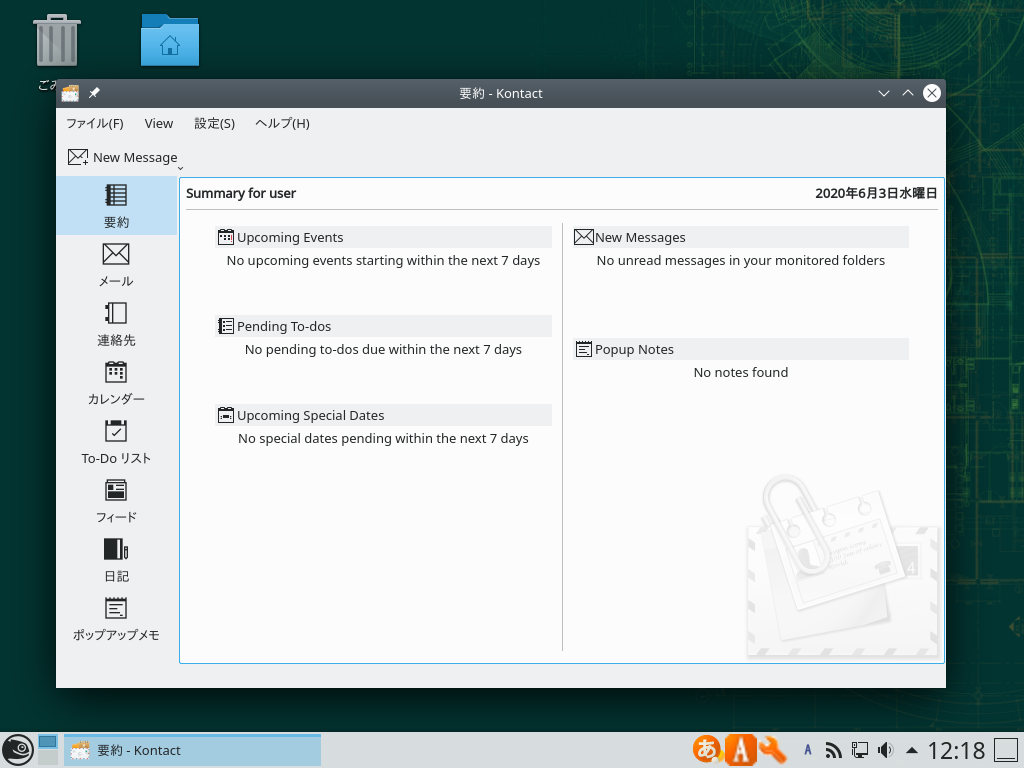This screenshot has width=1024, height=768.
Task: Open the View menu
Action: point(159,123)
